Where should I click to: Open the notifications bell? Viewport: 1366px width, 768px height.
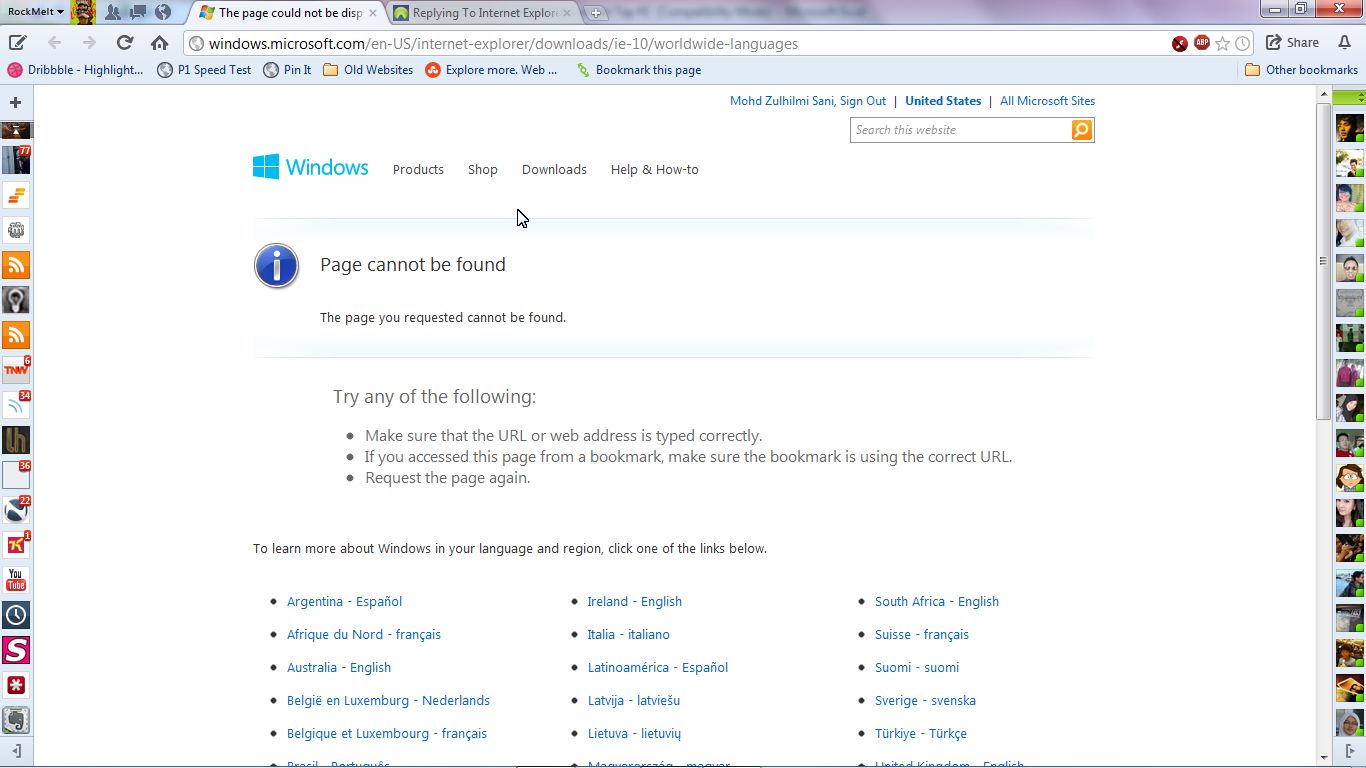[1345, 43]
